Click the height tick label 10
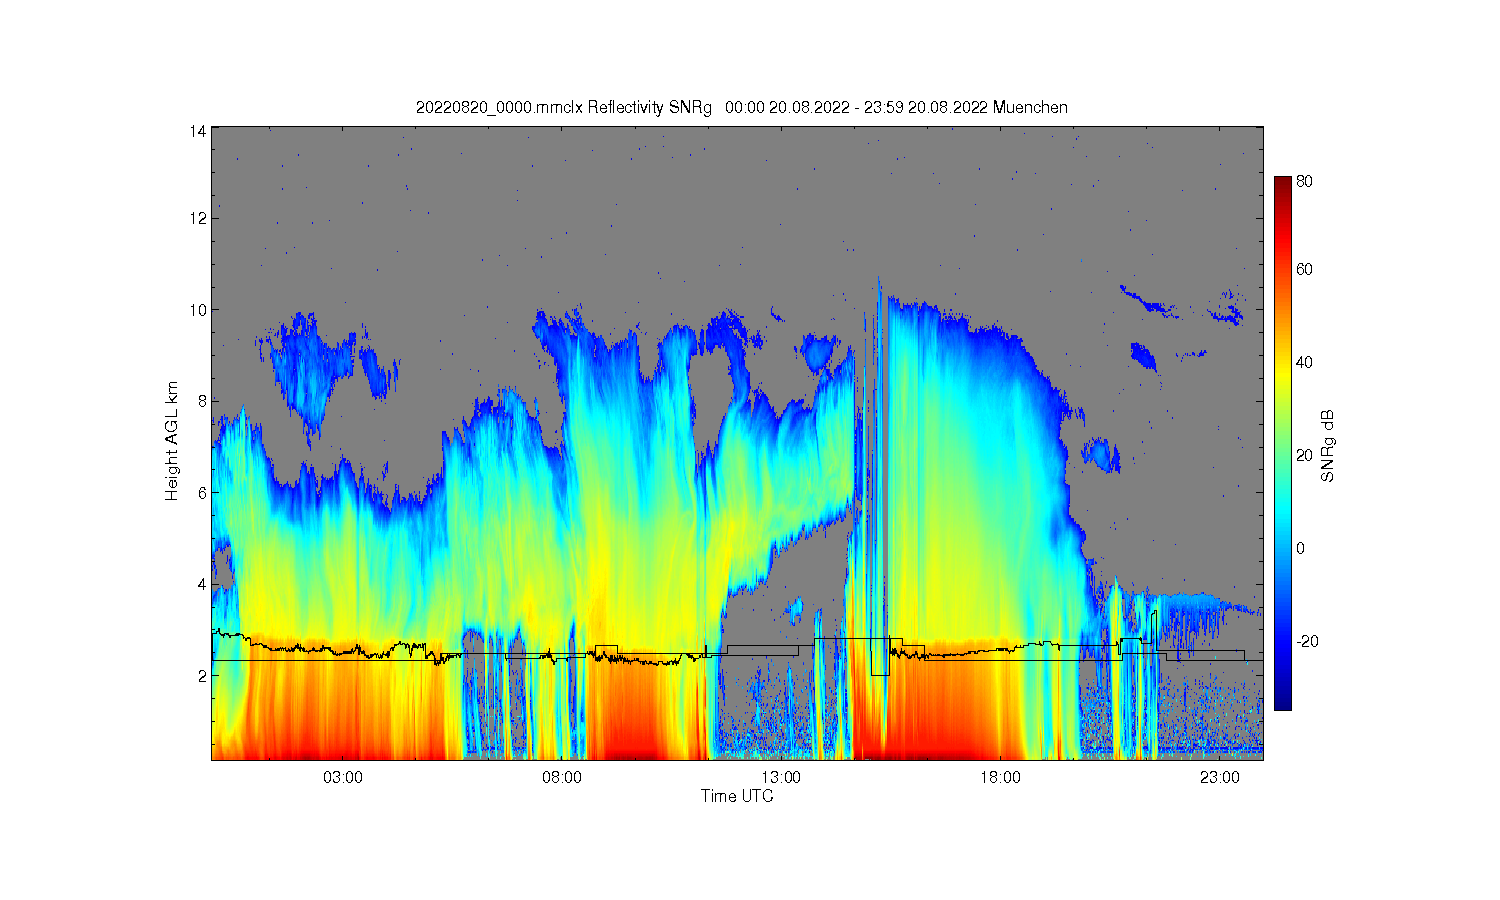Screen dimensions: 1500x900 pos(198,310)
